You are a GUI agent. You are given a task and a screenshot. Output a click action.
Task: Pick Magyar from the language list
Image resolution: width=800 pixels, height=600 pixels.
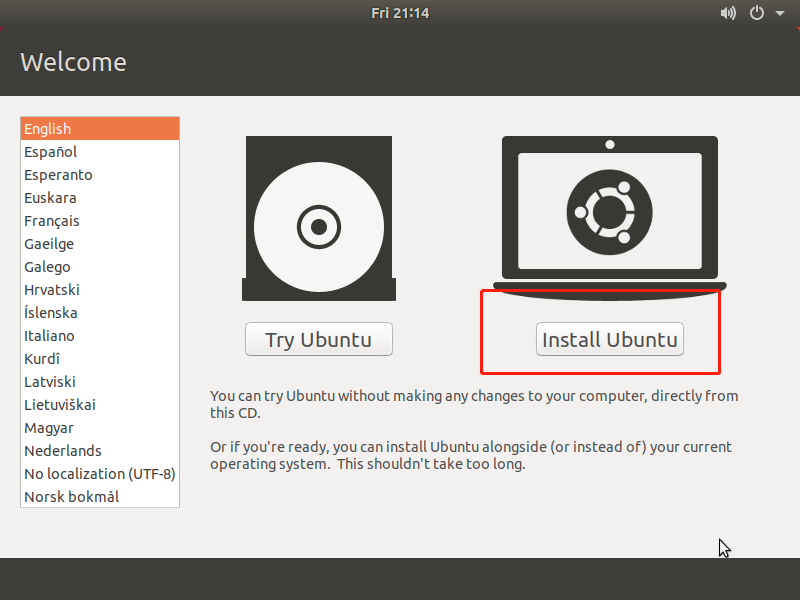coord(100,428)
